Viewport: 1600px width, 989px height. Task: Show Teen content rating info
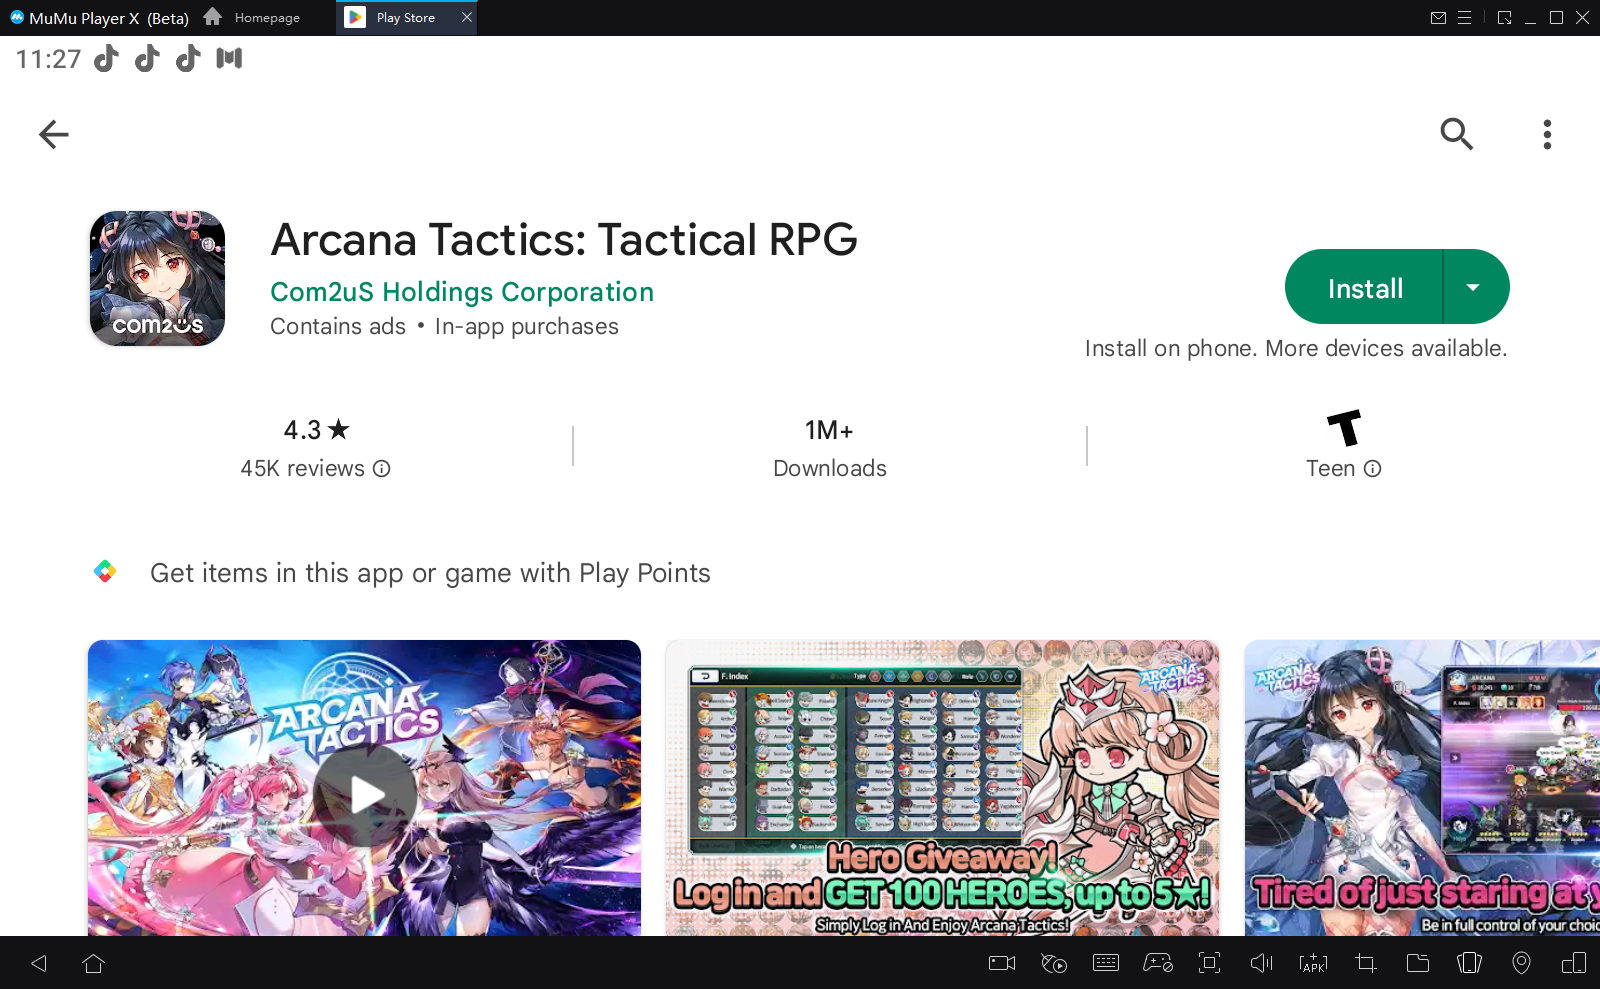1373,468
